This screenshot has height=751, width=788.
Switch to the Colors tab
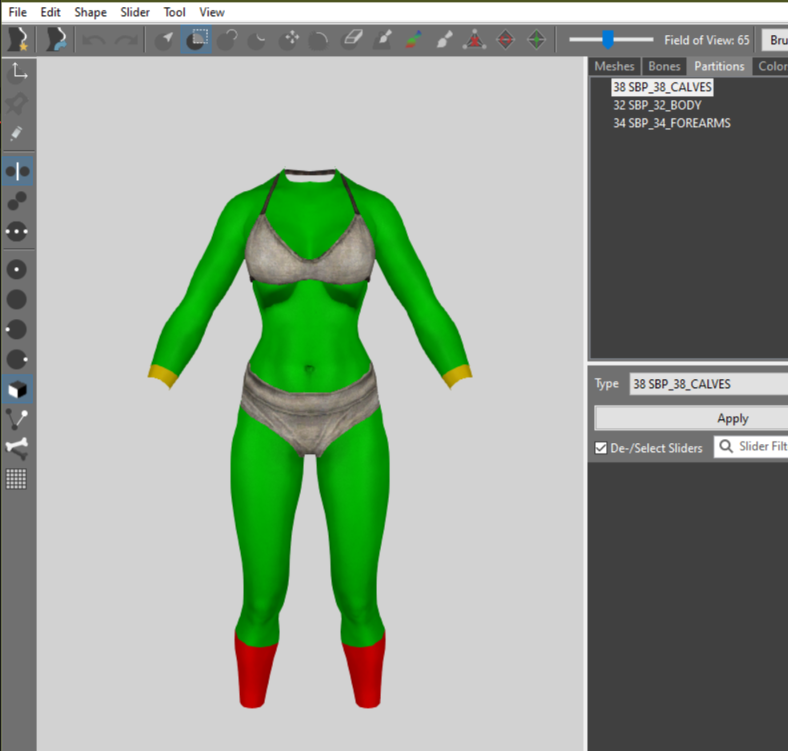[x=771, y=66]
